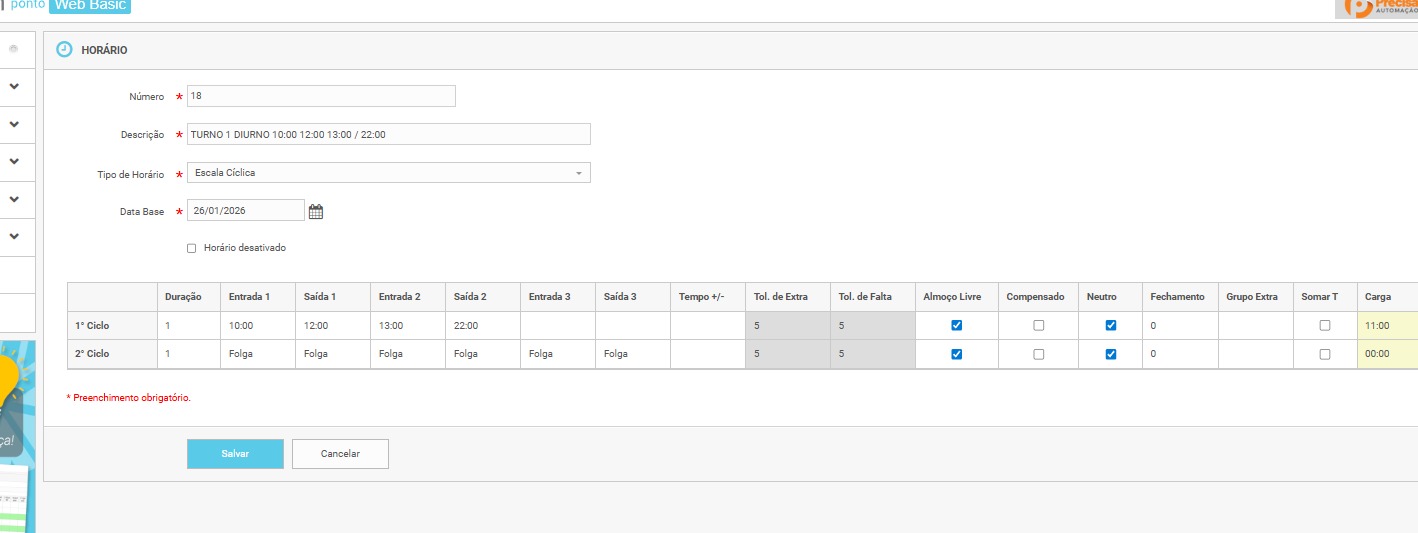Viewport: 1418px width, 533px height.
Task: Click the Cancelar button
Action: (340, 454)
